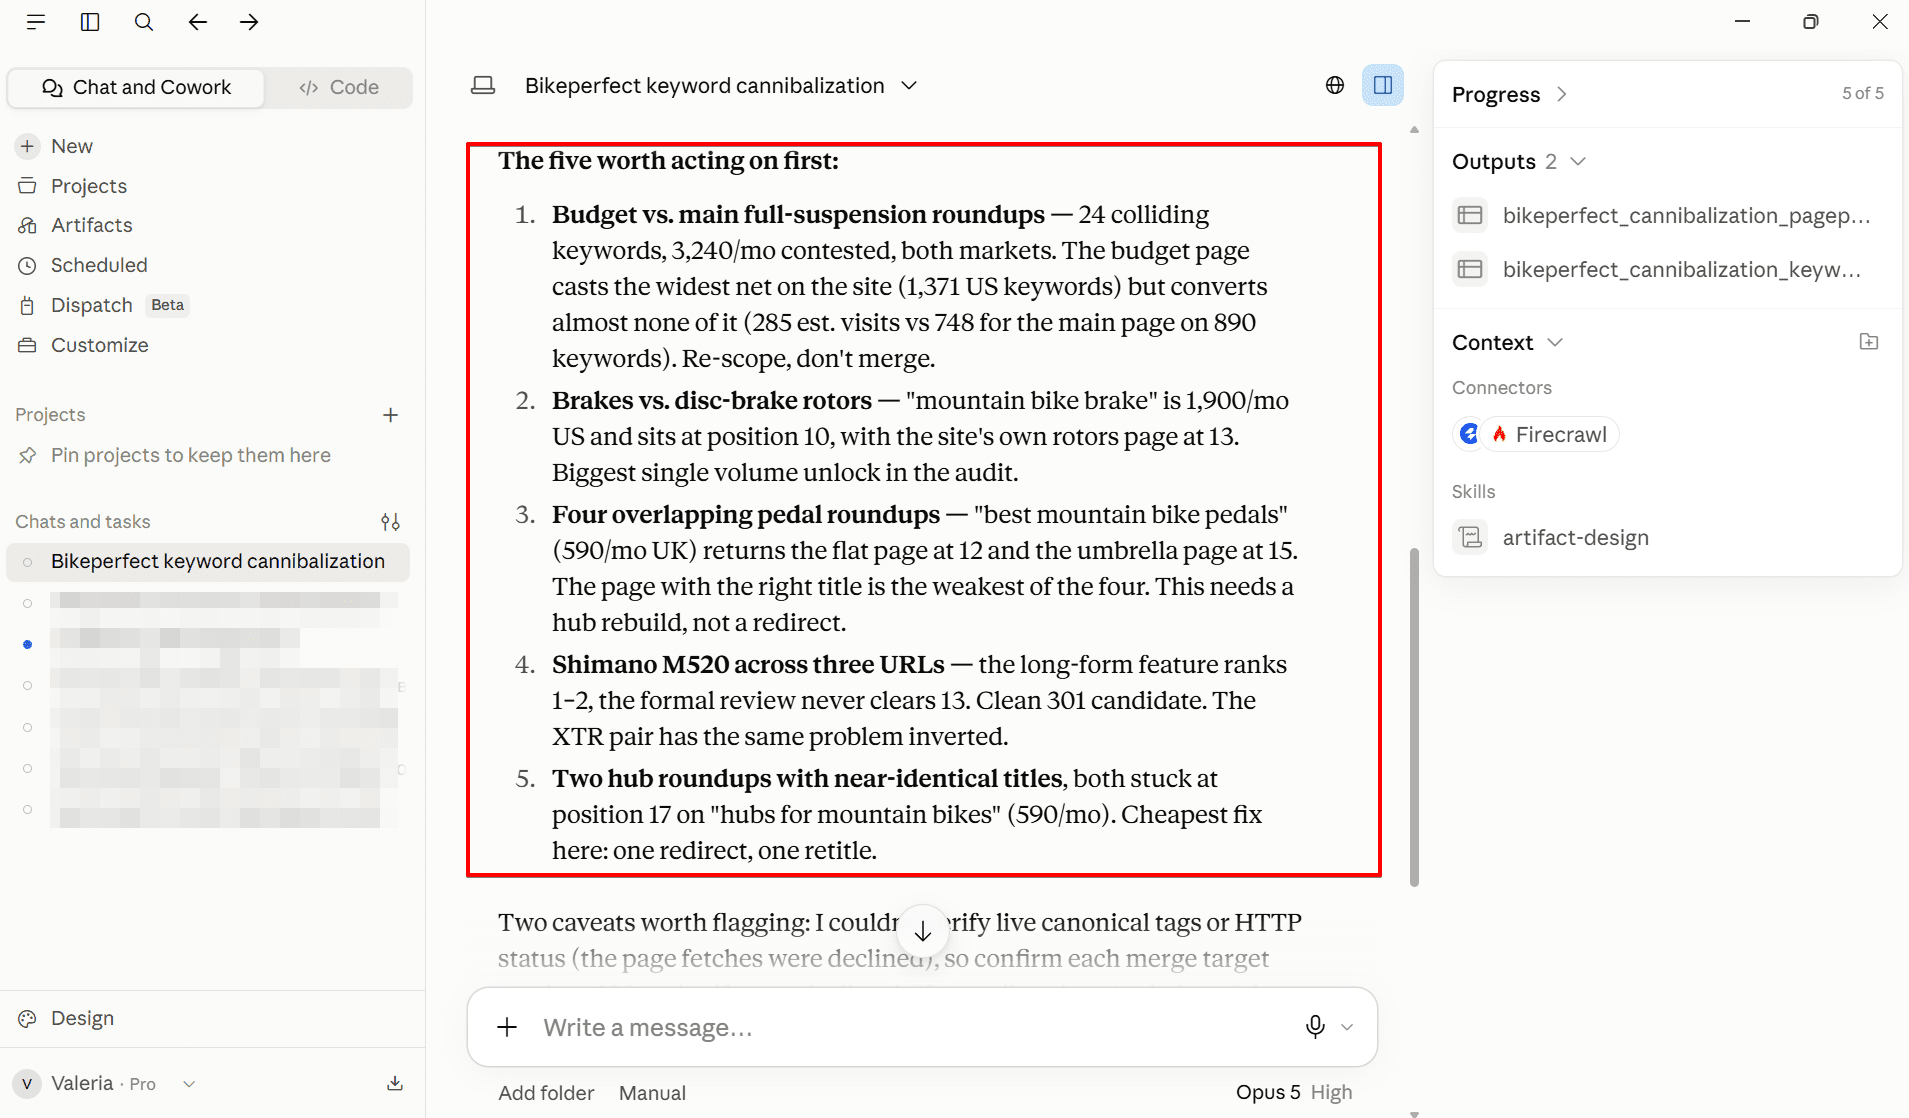1909x1118 pixels.
Task: Click the Projects section heading
Action: coord(50,415)
